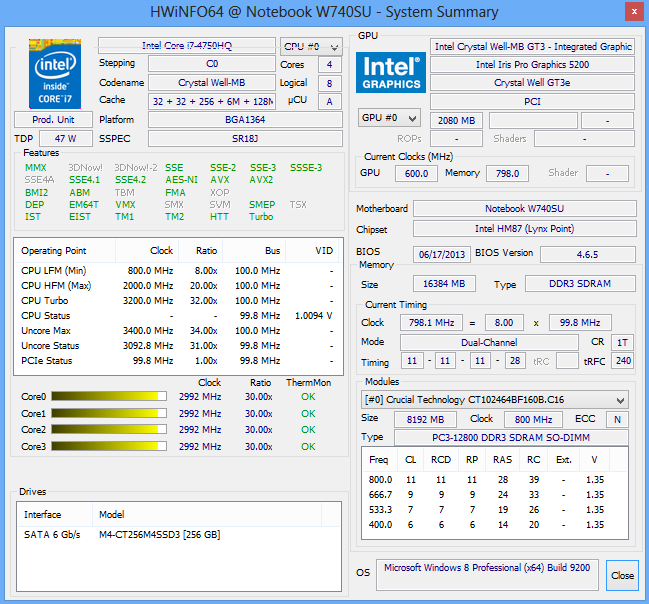This screenshot has width=649, height=604.
Task: Click the module size 8192 MB field
Action: click(425, 419)
